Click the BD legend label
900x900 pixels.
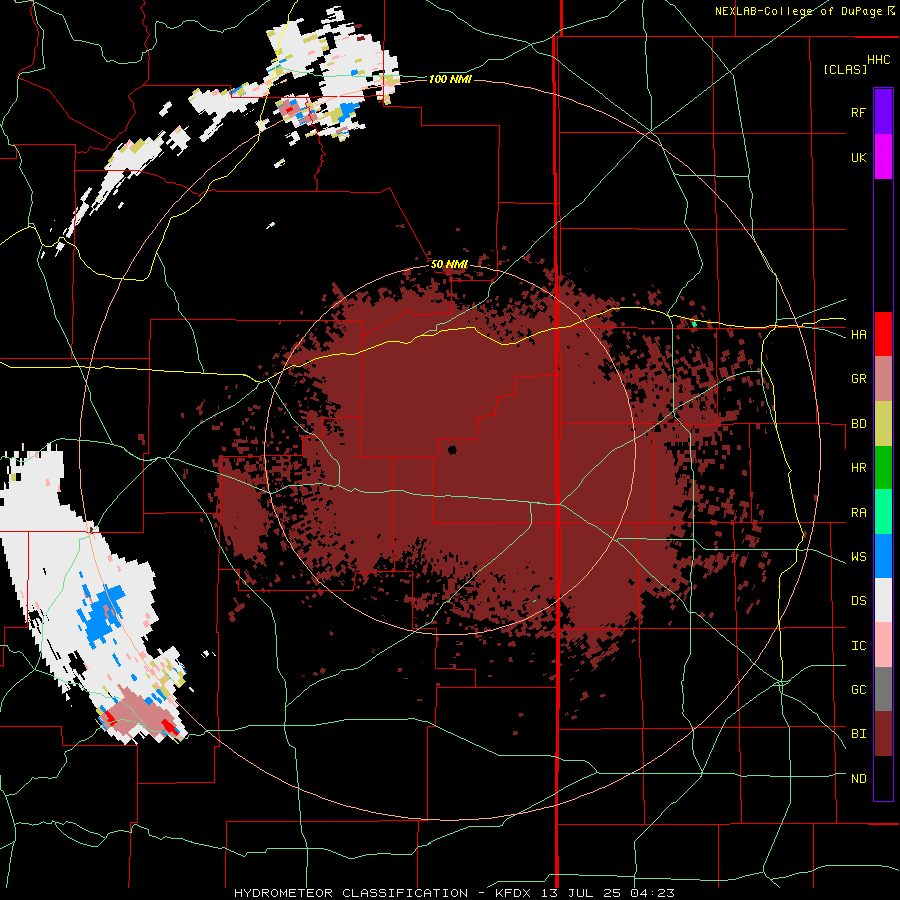click(858, 424)
